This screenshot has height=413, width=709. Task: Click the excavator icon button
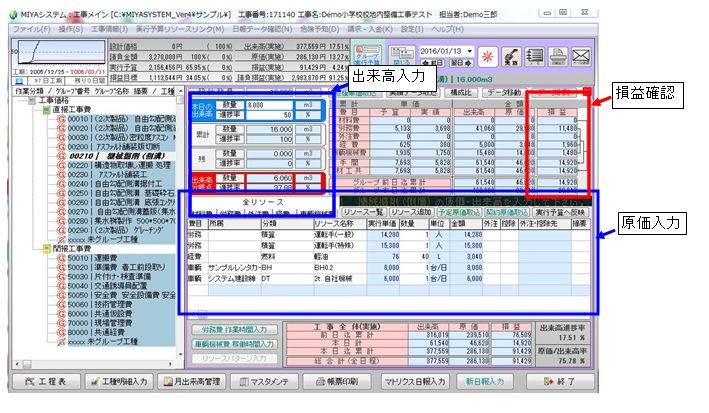511,57
